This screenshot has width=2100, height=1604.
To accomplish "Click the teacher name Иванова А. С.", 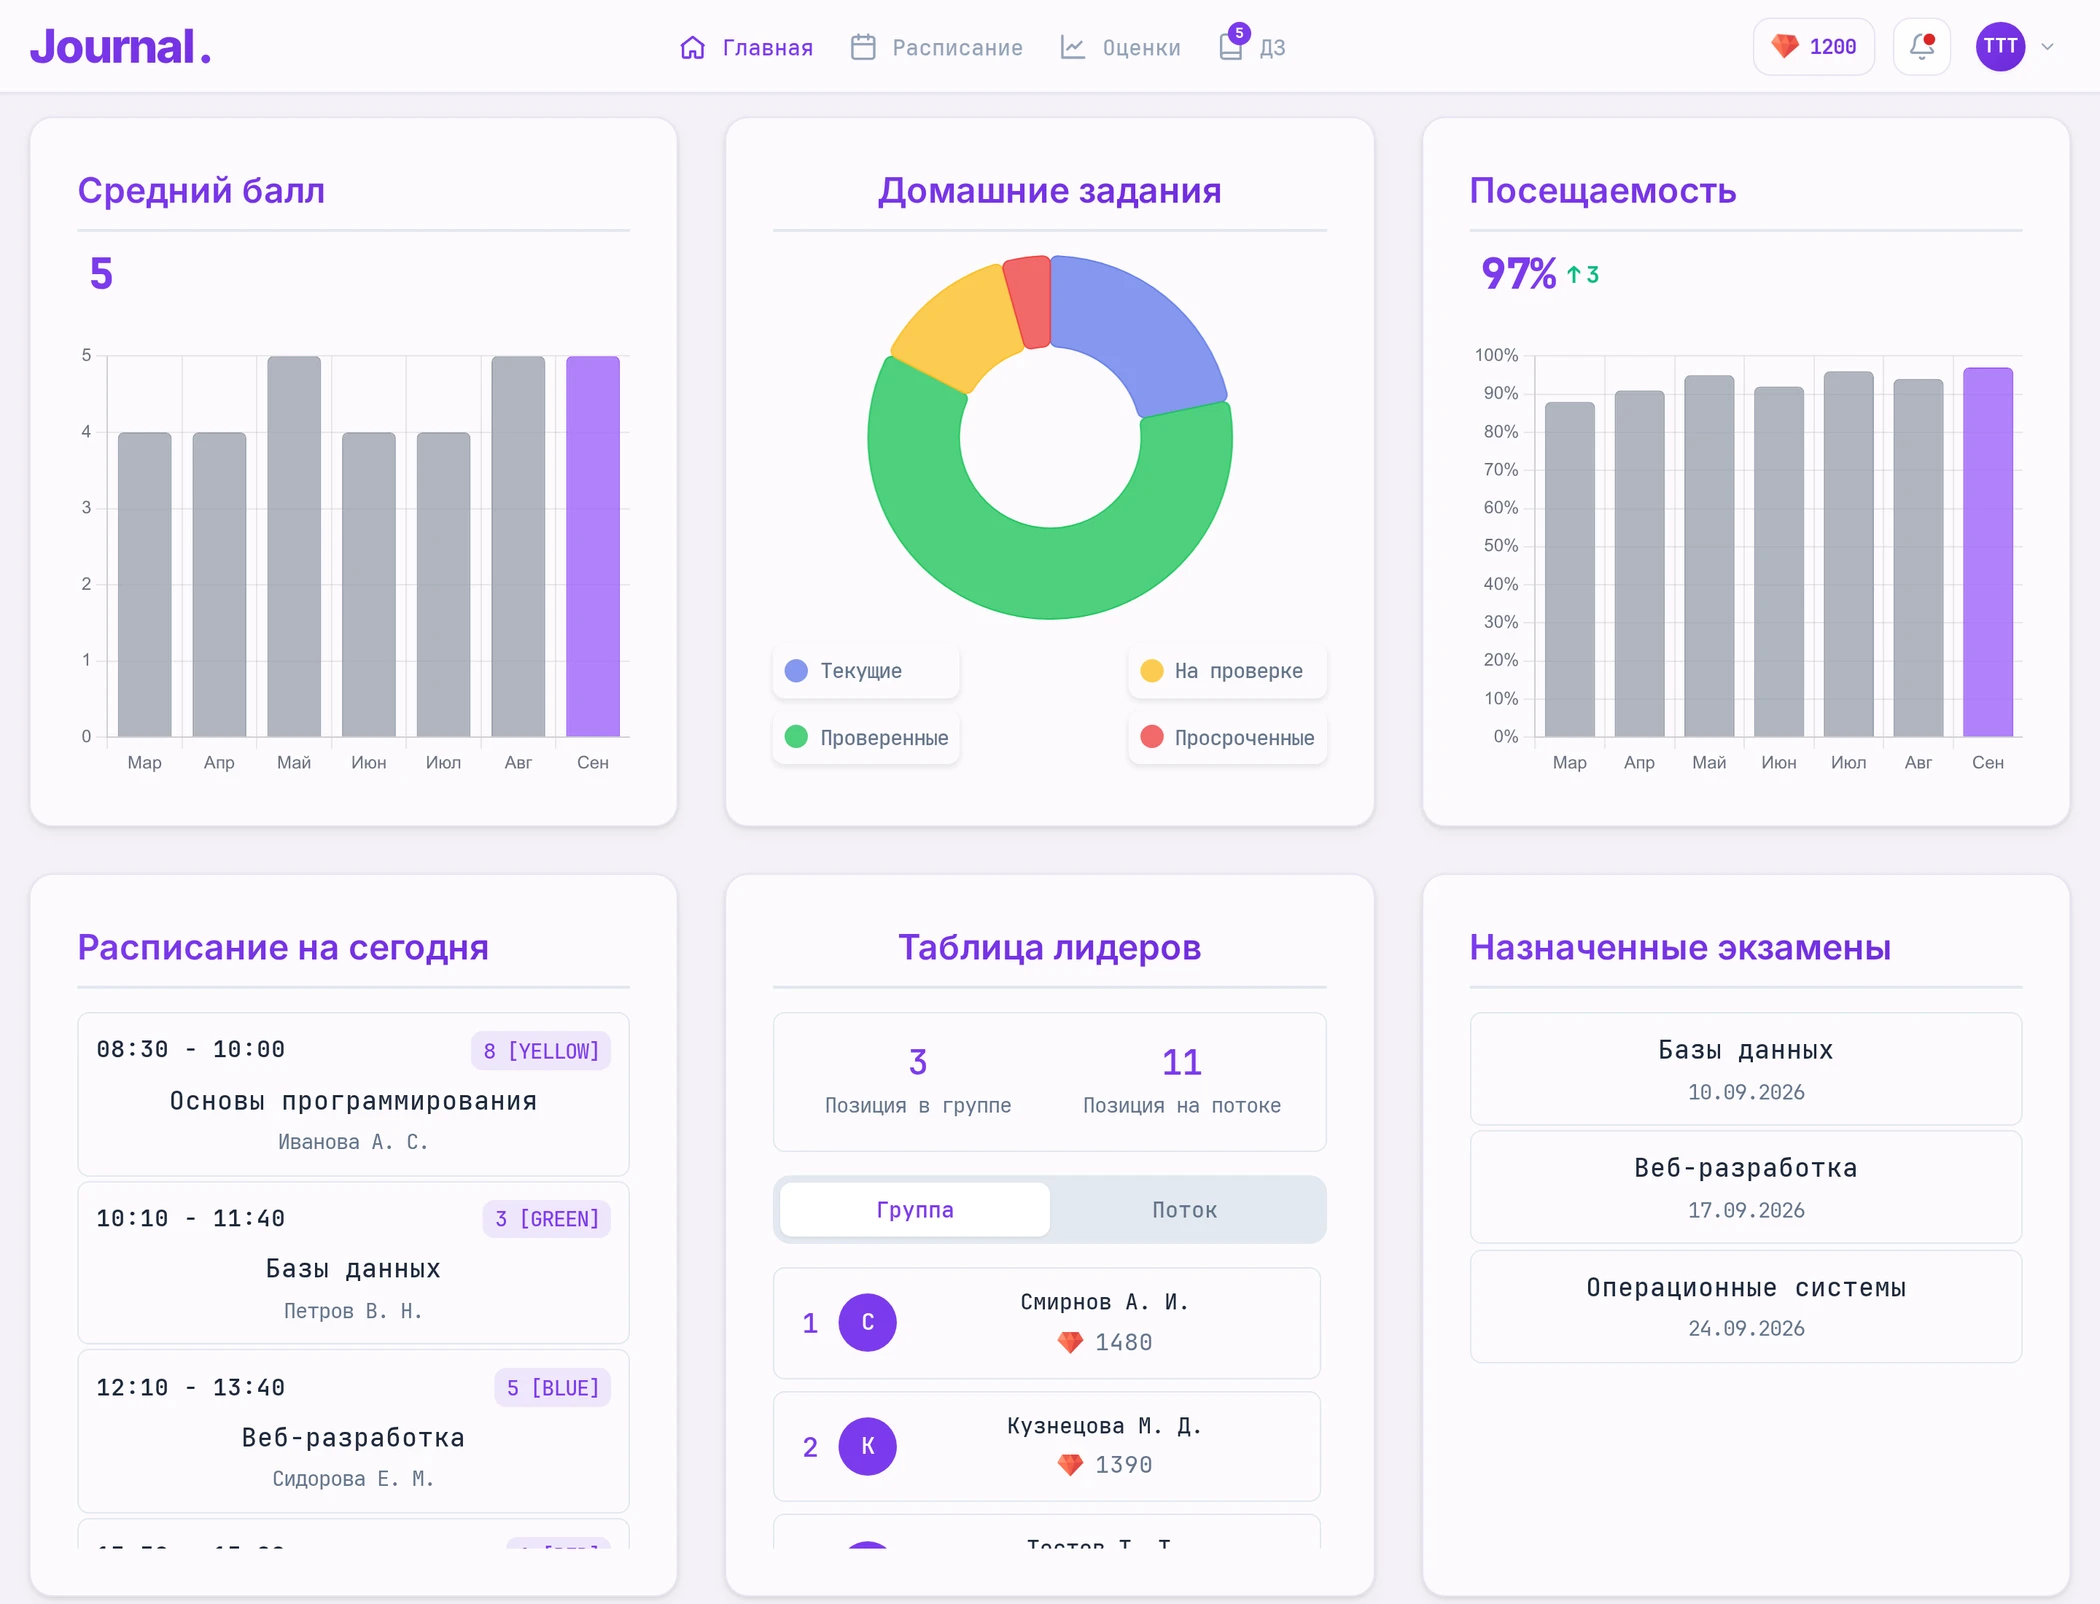I will (353, 1142).
